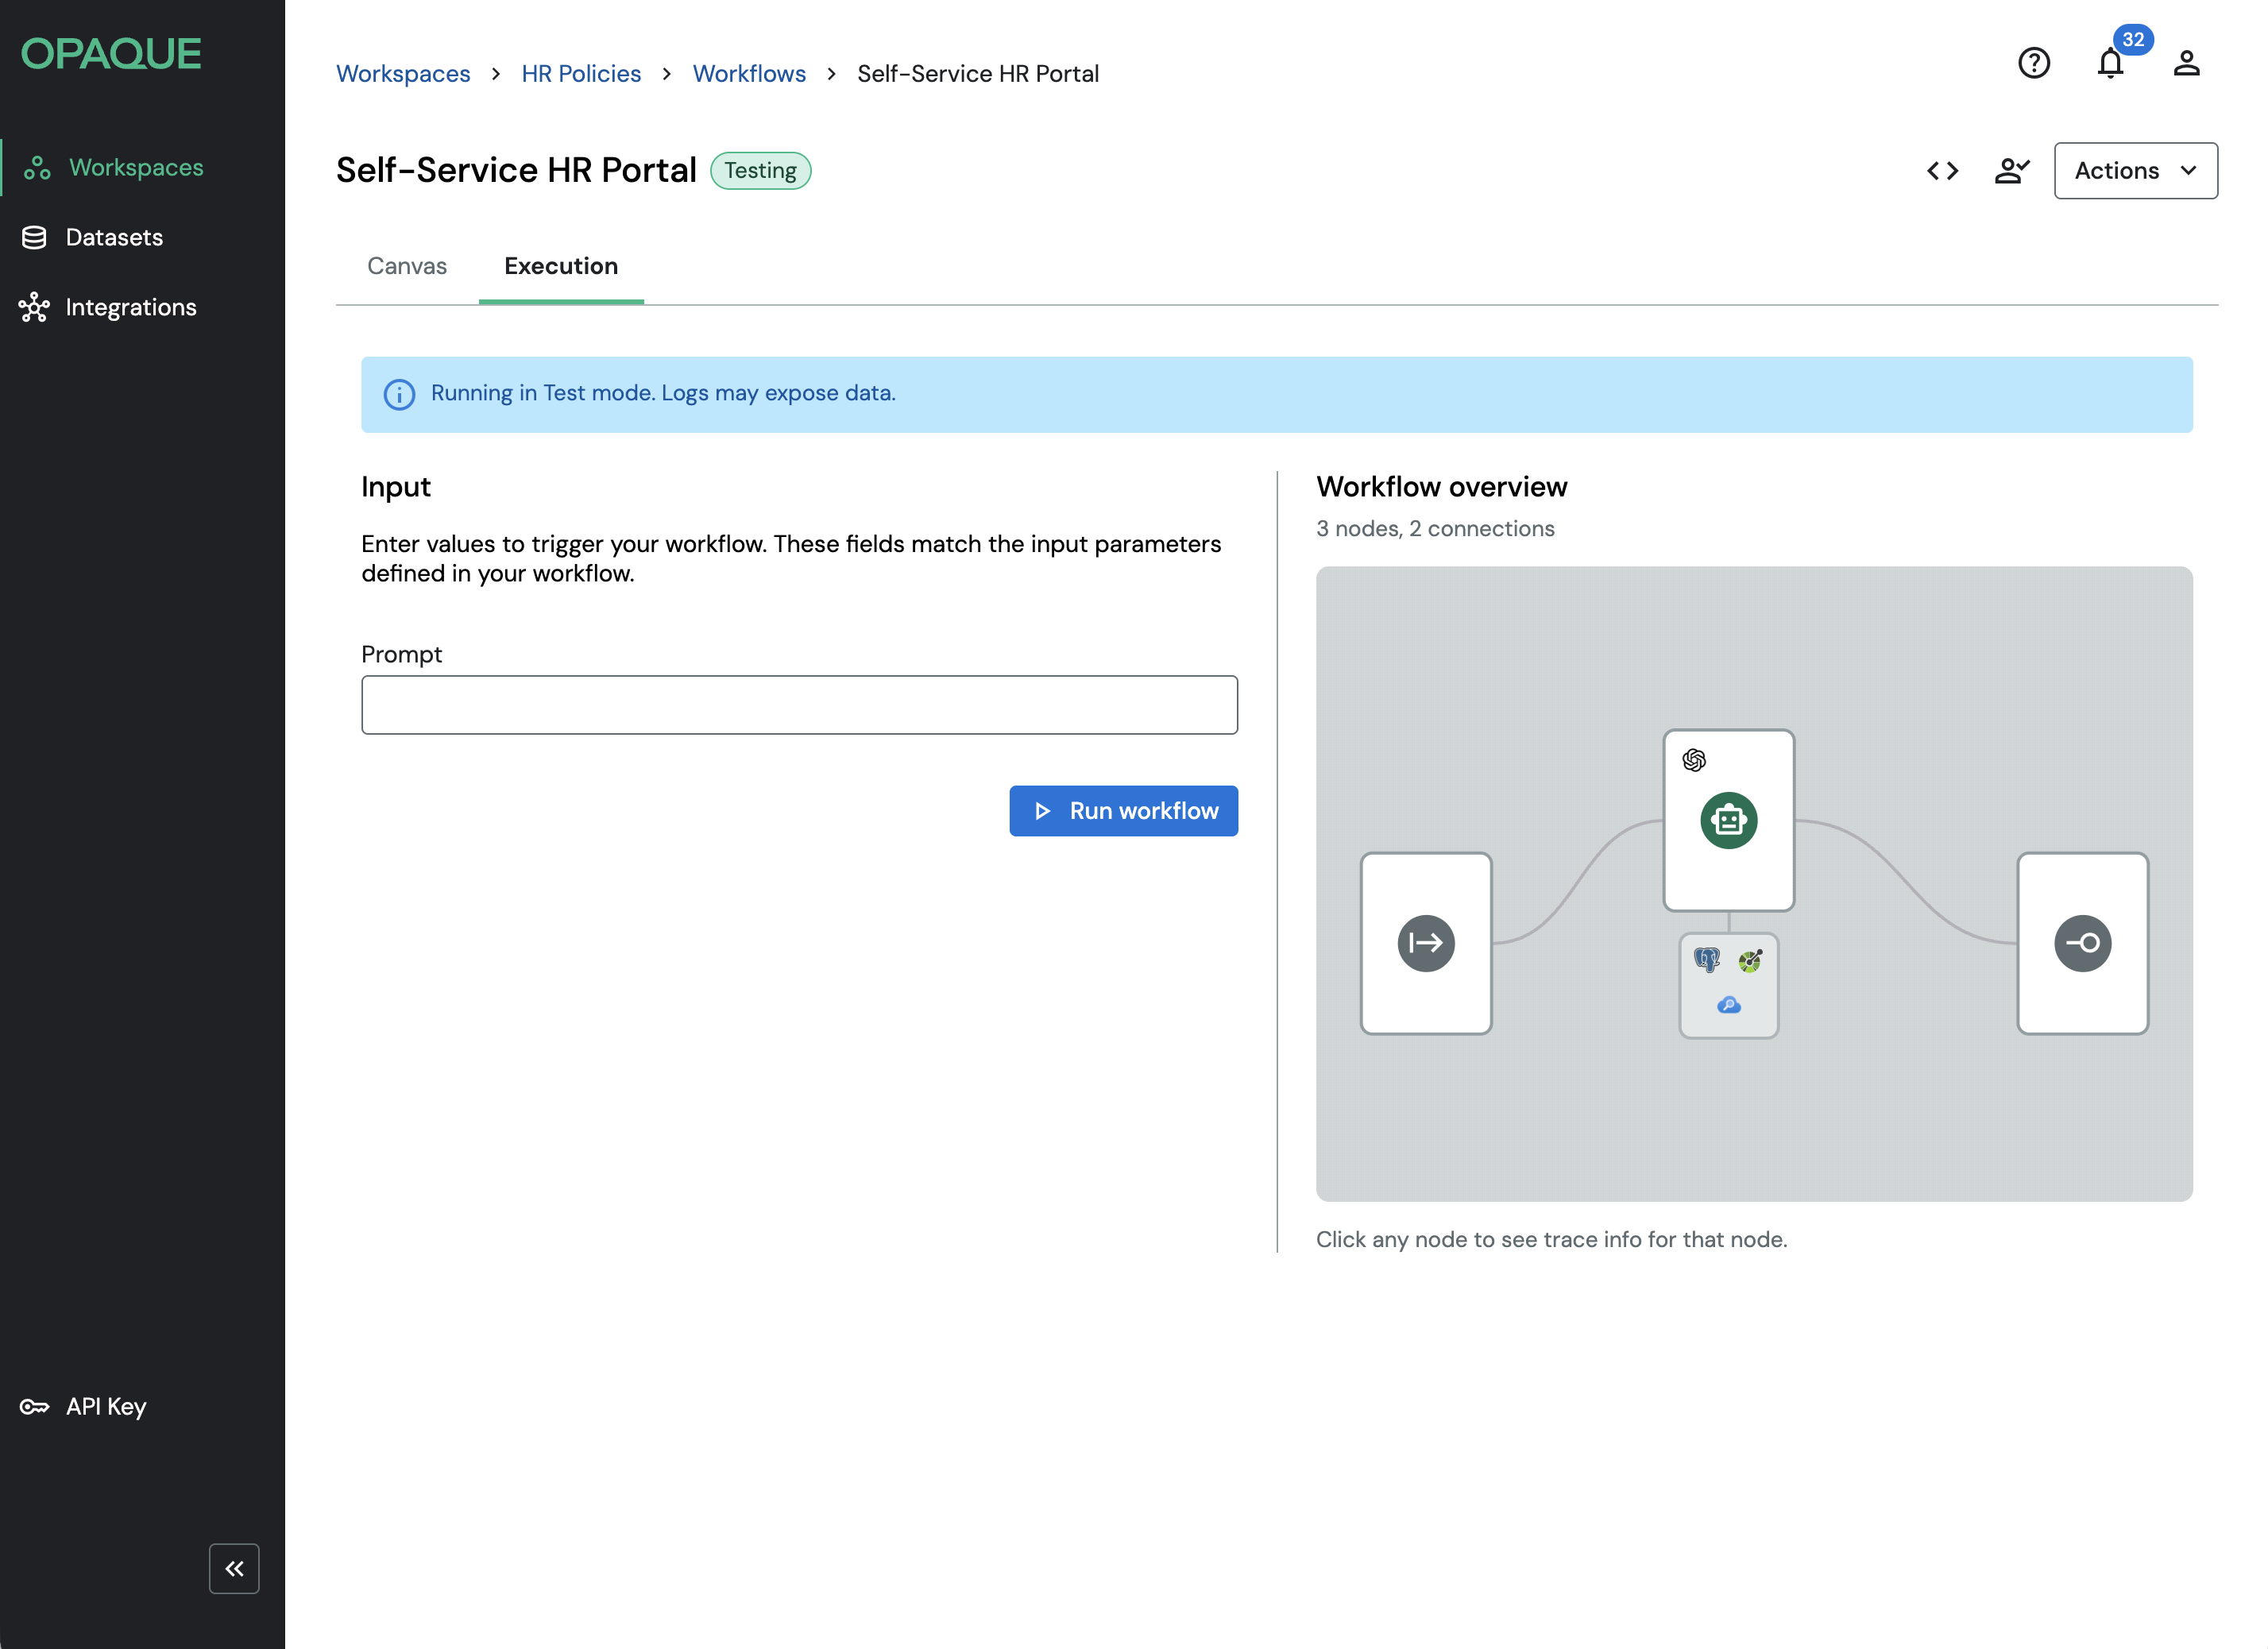Screen dimensions: 2268x1649
Task: Select the agent robot node in overview
Action: coord(1728,820)
